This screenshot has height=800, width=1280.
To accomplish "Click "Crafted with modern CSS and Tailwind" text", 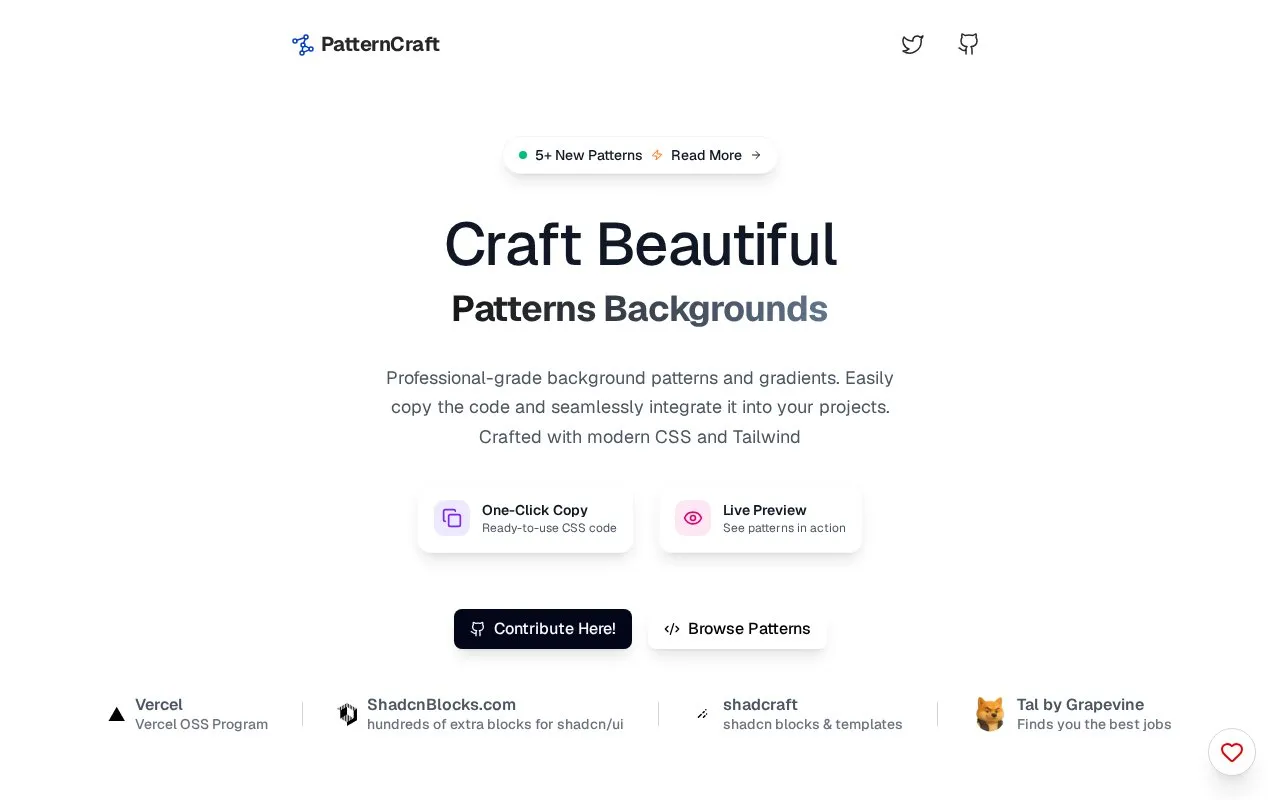I will (x=640, y=437).
